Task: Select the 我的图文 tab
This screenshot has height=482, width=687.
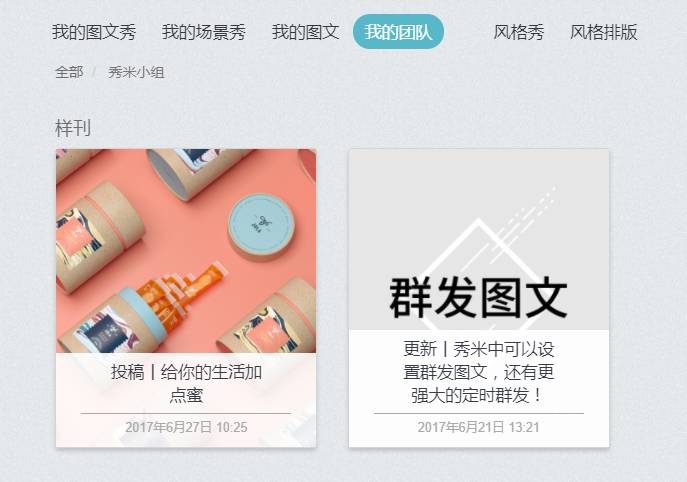Action: pos(305,32)
